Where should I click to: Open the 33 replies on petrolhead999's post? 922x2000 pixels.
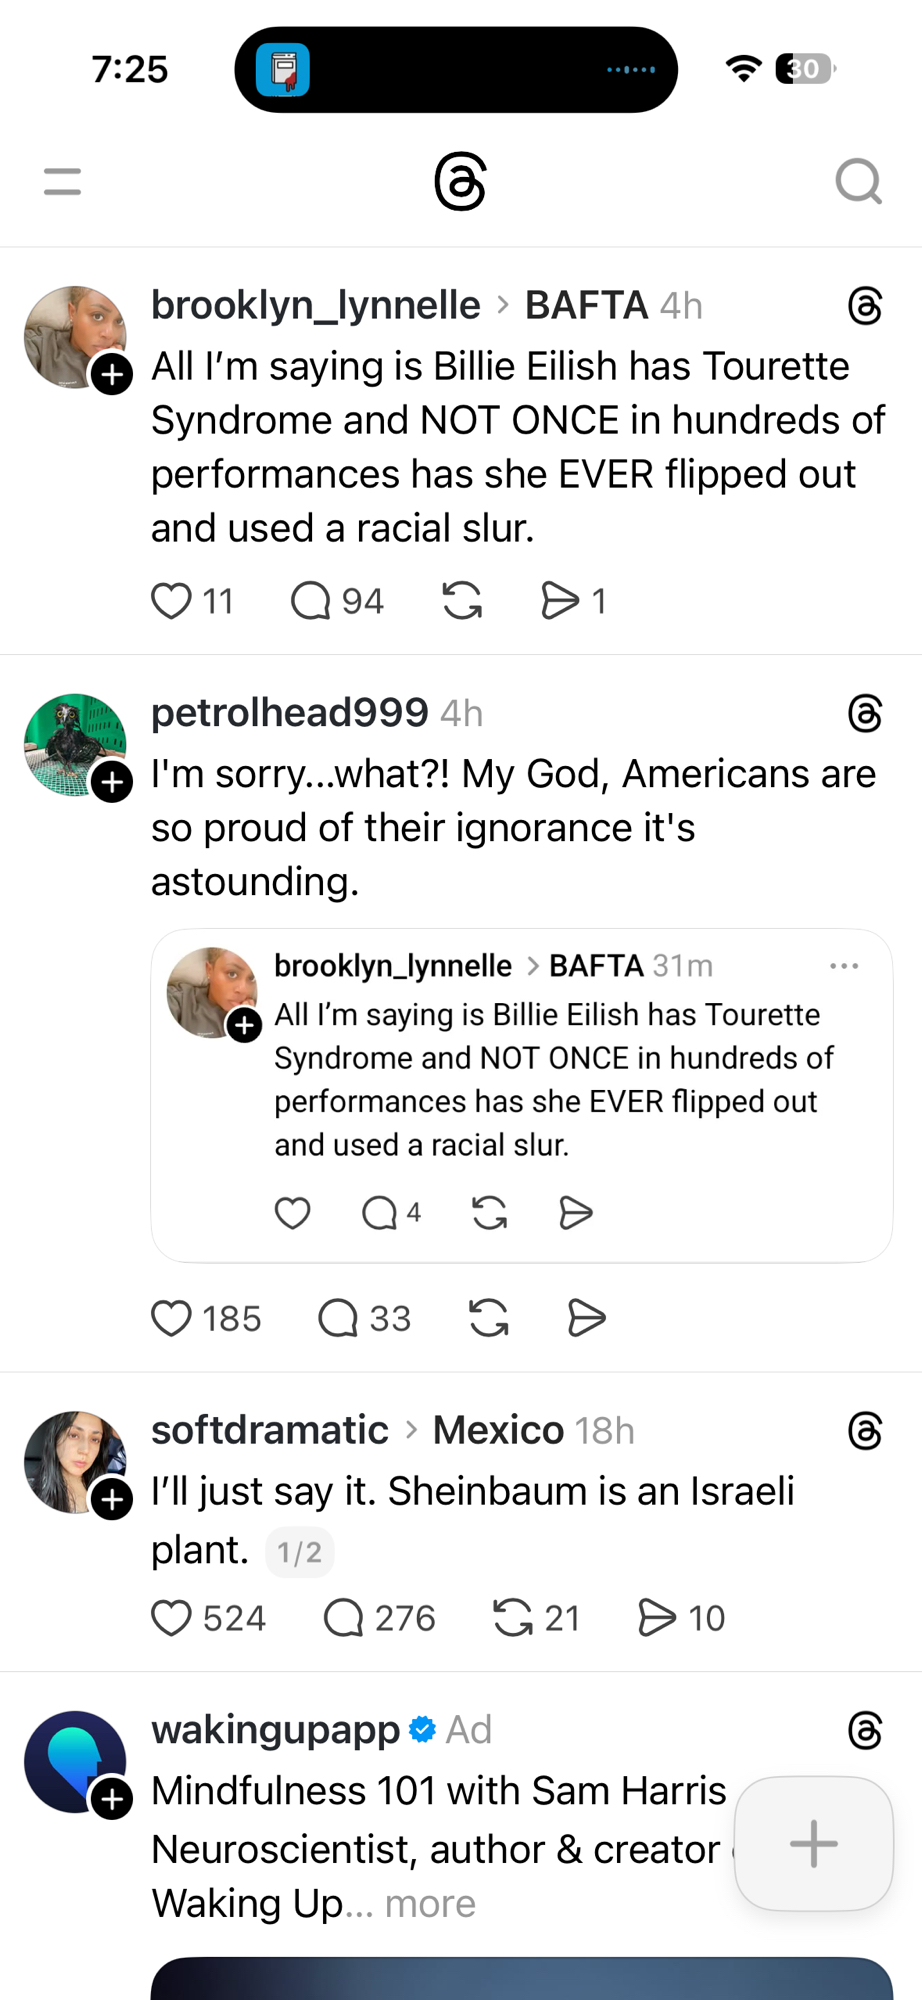[x=338, y=1318]
